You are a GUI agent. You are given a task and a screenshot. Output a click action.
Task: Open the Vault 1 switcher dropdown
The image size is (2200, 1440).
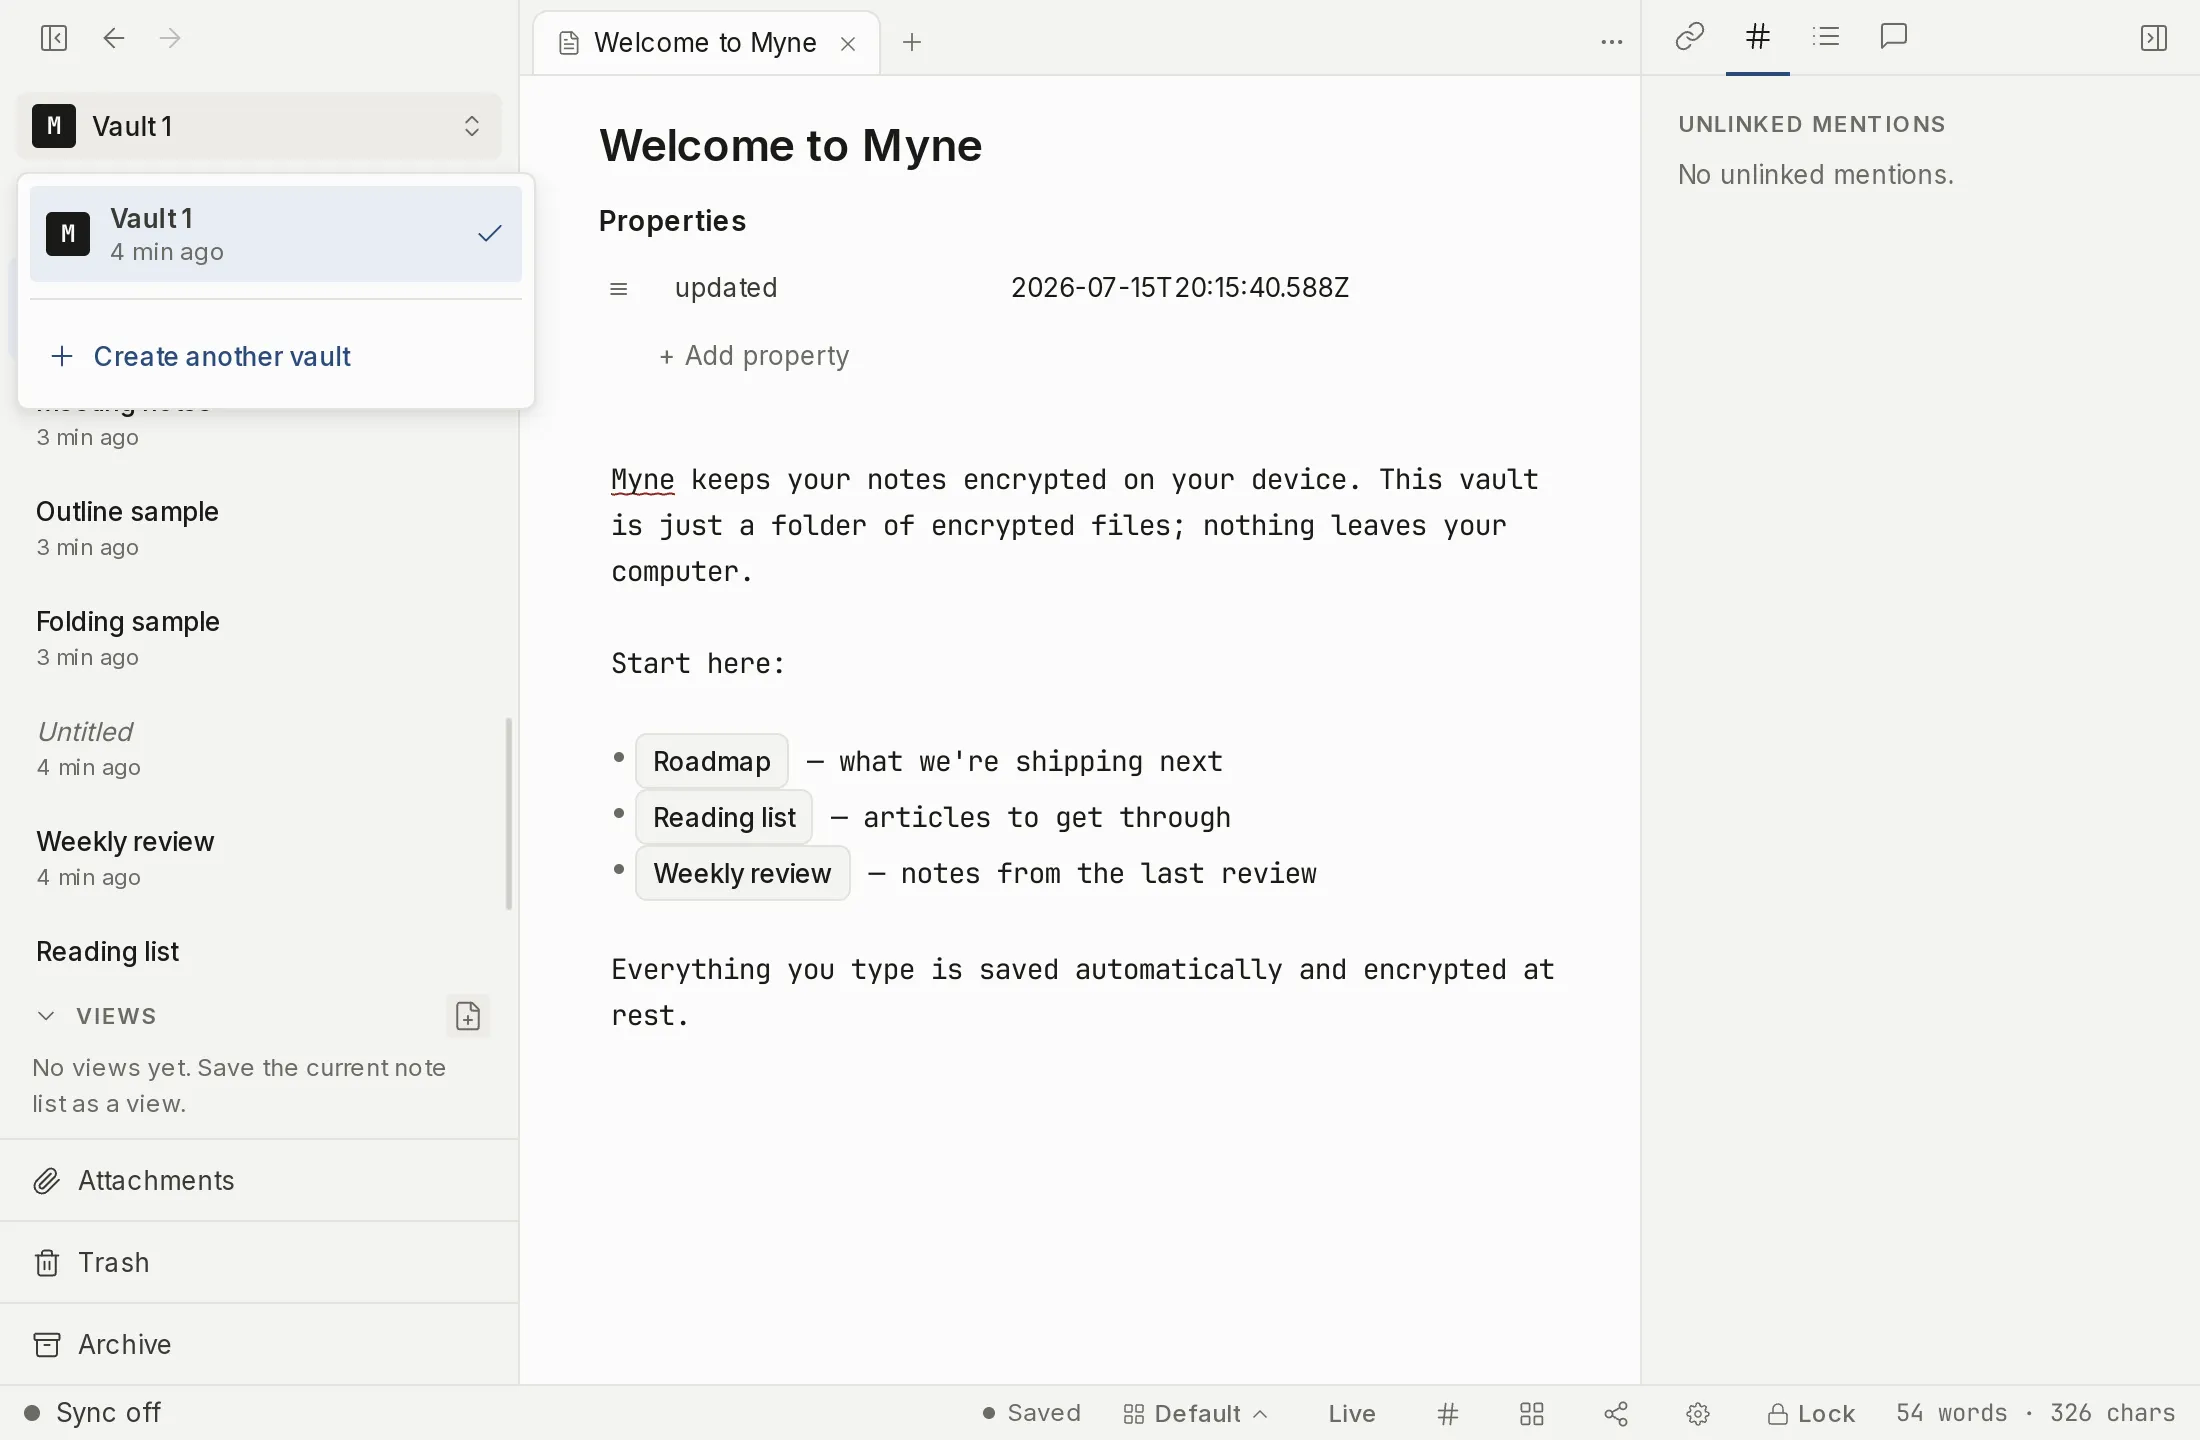click(x=259, y=126)
